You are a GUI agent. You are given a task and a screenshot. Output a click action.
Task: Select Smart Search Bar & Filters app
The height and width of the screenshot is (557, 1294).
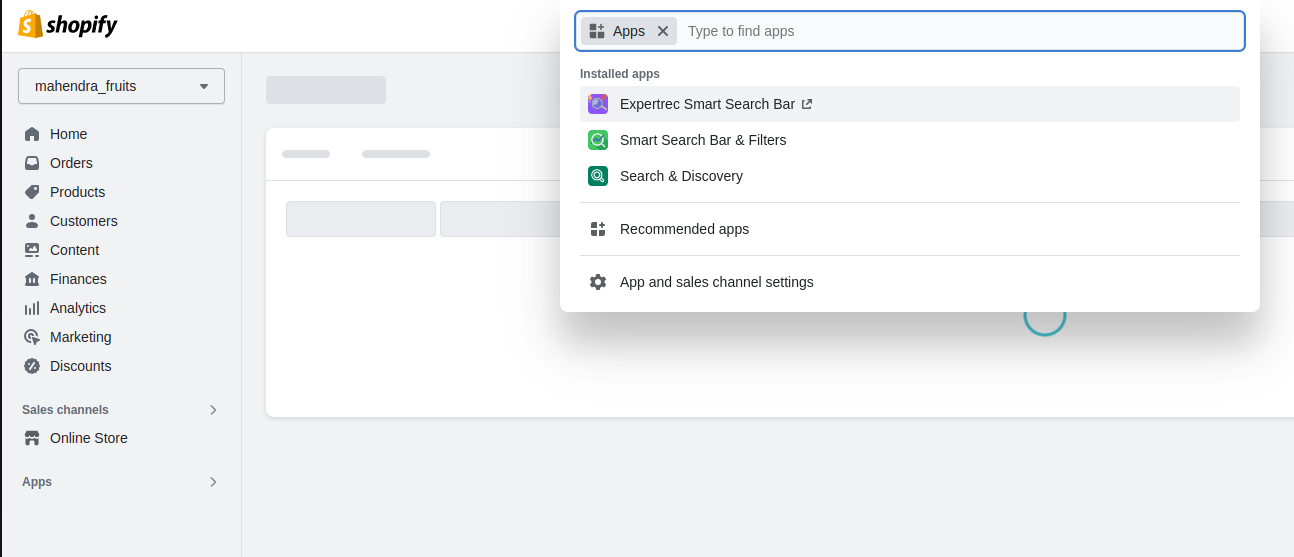(x=703, y=140)
